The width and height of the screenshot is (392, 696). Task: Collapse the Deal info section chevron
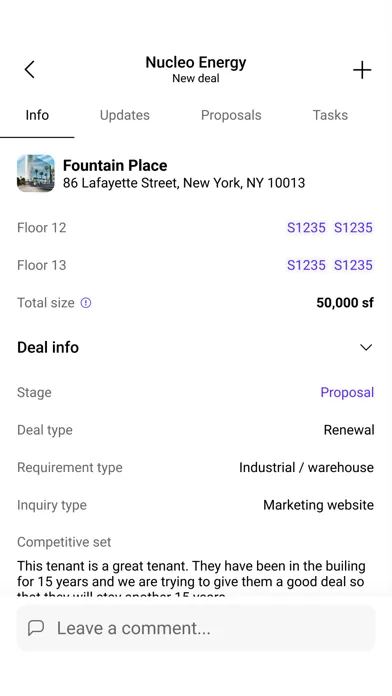[x=366, y=347]
